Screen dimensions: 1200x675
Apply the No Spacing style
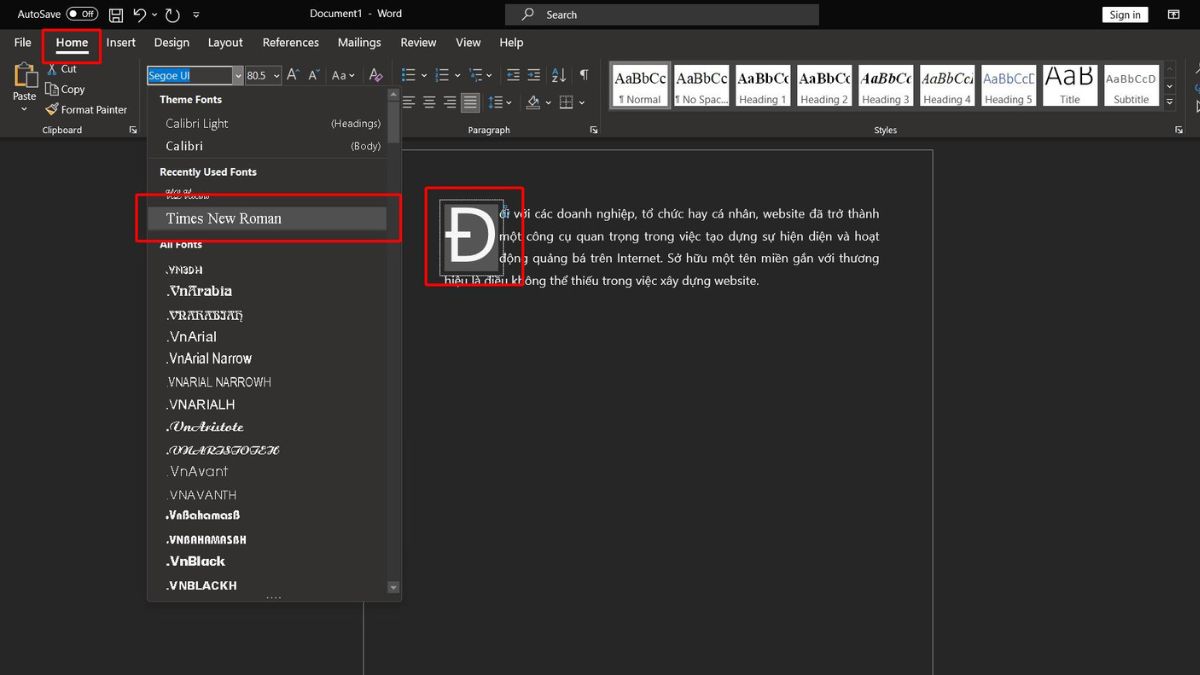coord(701,86)
